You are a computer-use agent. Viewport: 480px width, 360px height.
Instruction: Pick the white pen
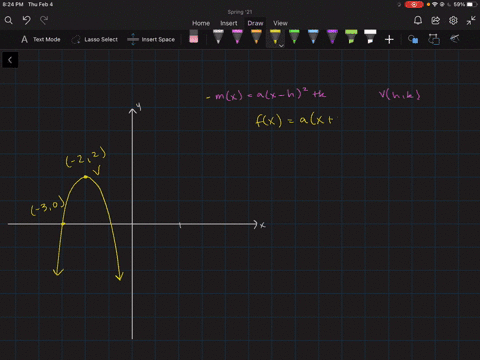[x=218, y=37]
